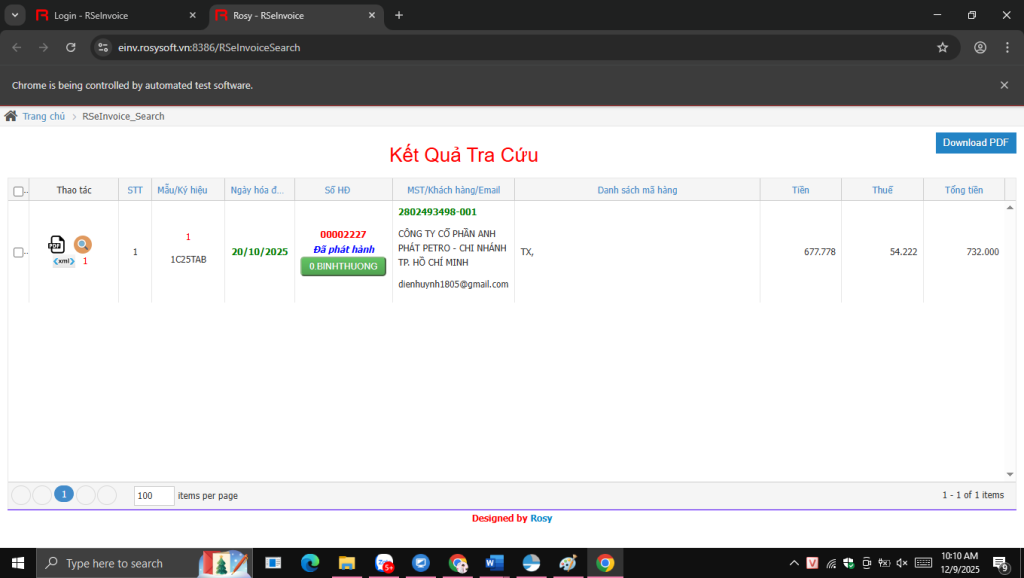Image resolution: width=1024 pixels, height=578 pixels.
Task: Show hidden system tray icons chevron
Action: tap(794, 563)
